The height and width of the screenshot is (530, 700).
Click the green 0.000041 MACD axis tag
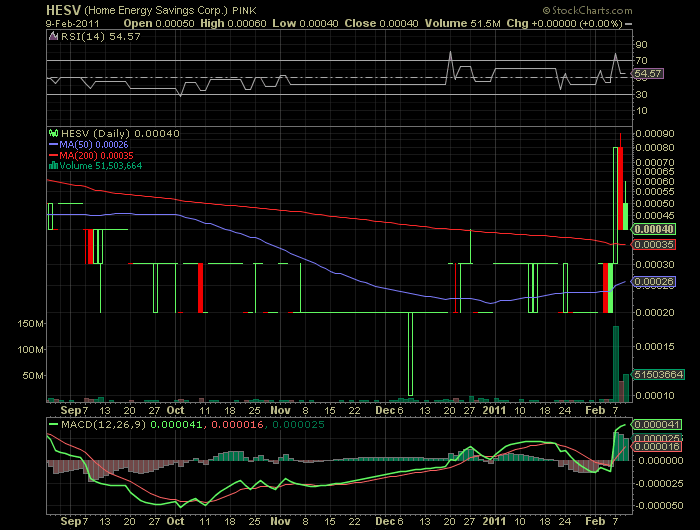tap(656, 424)
